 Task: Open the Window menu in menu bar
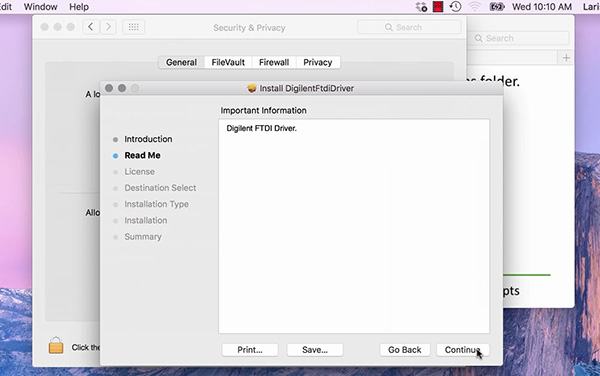click(41, 7)
